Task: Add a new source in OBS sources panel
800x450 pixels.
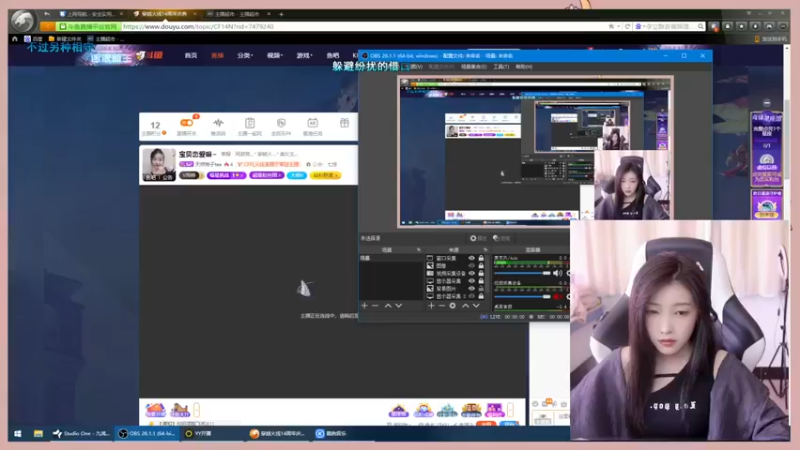Action: 431,306
